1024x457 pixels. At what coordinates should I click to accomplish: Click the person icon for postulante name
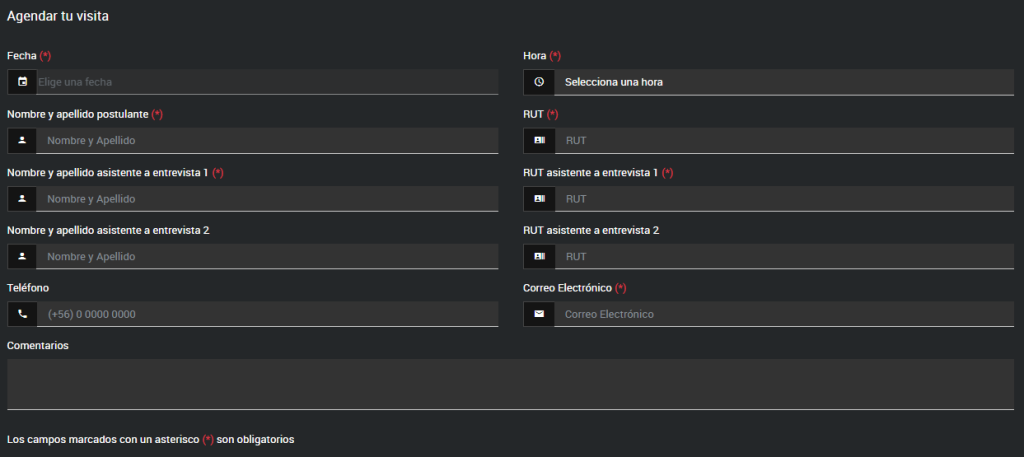tap(22, 140)
